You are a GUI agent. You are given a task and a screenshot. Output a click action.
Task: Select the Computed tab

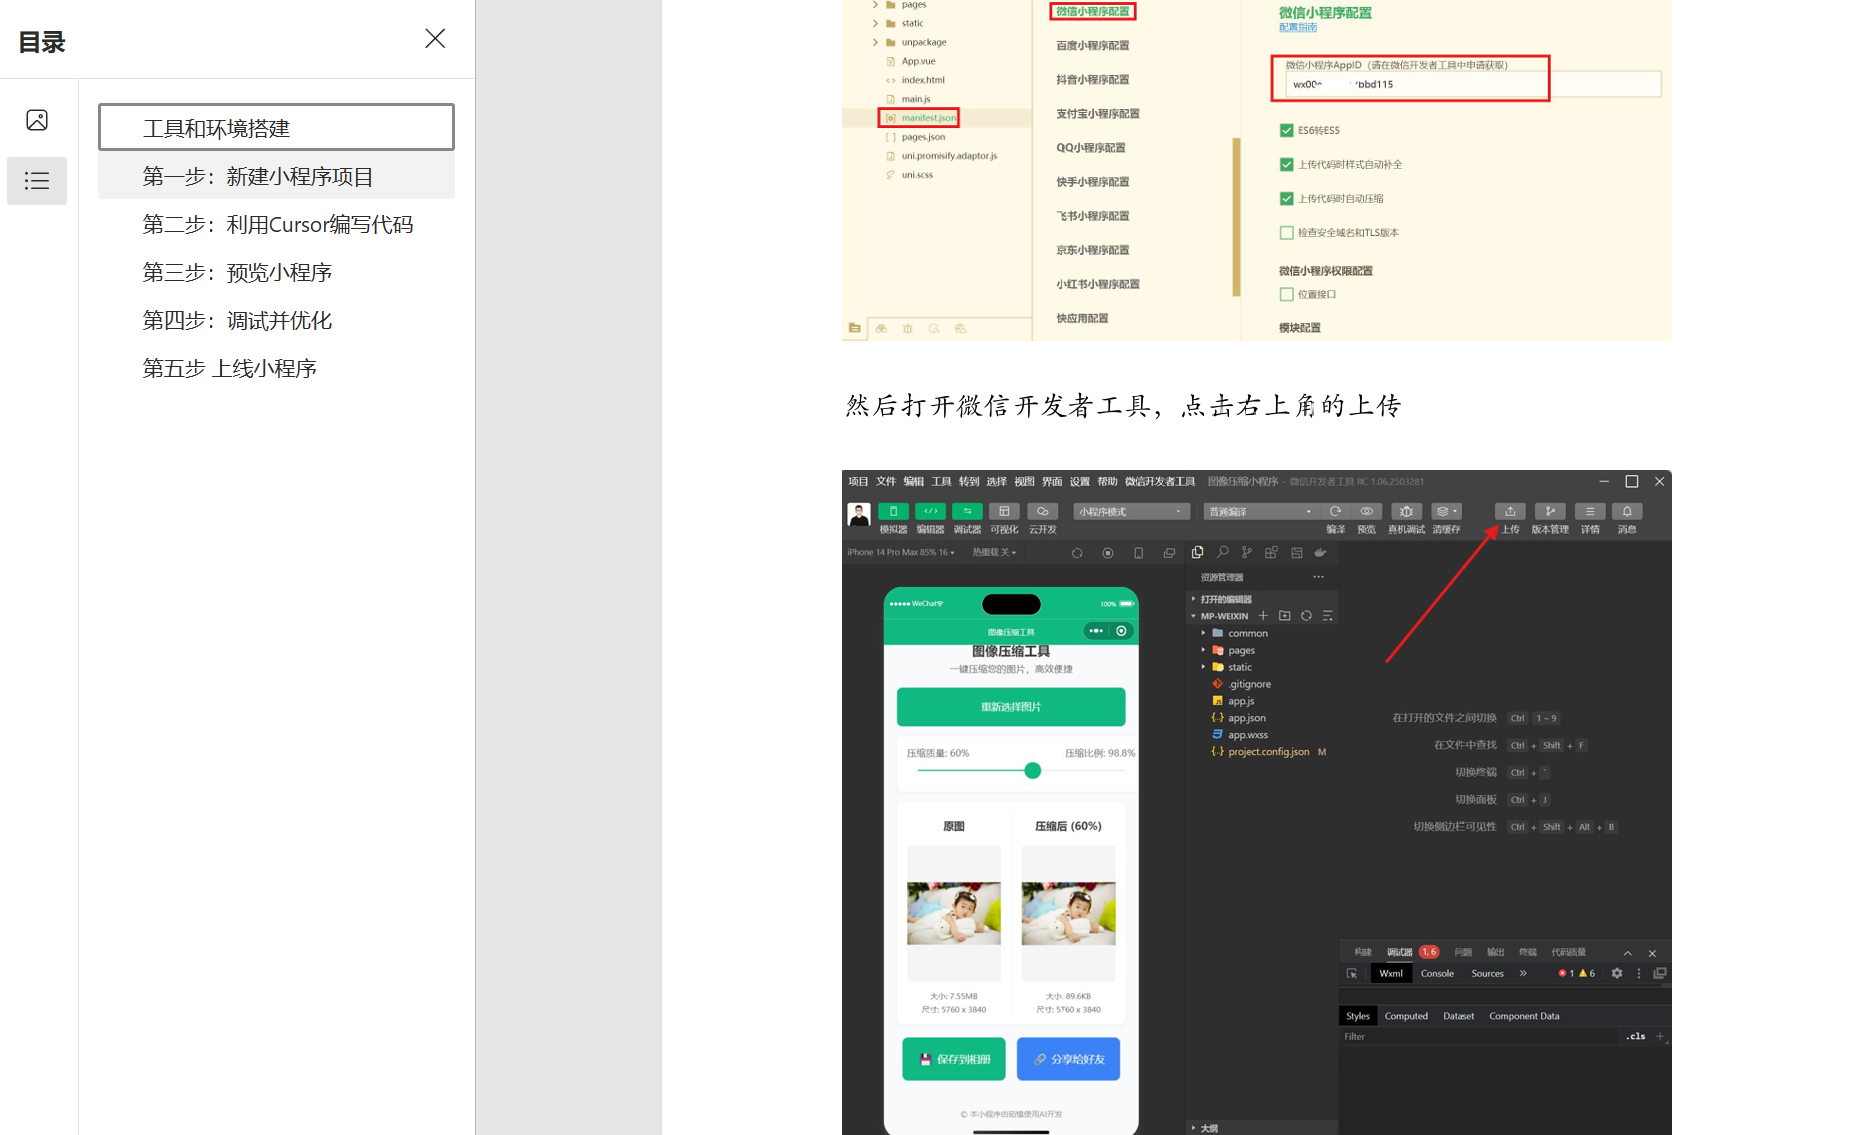tap(1406, 1016)
